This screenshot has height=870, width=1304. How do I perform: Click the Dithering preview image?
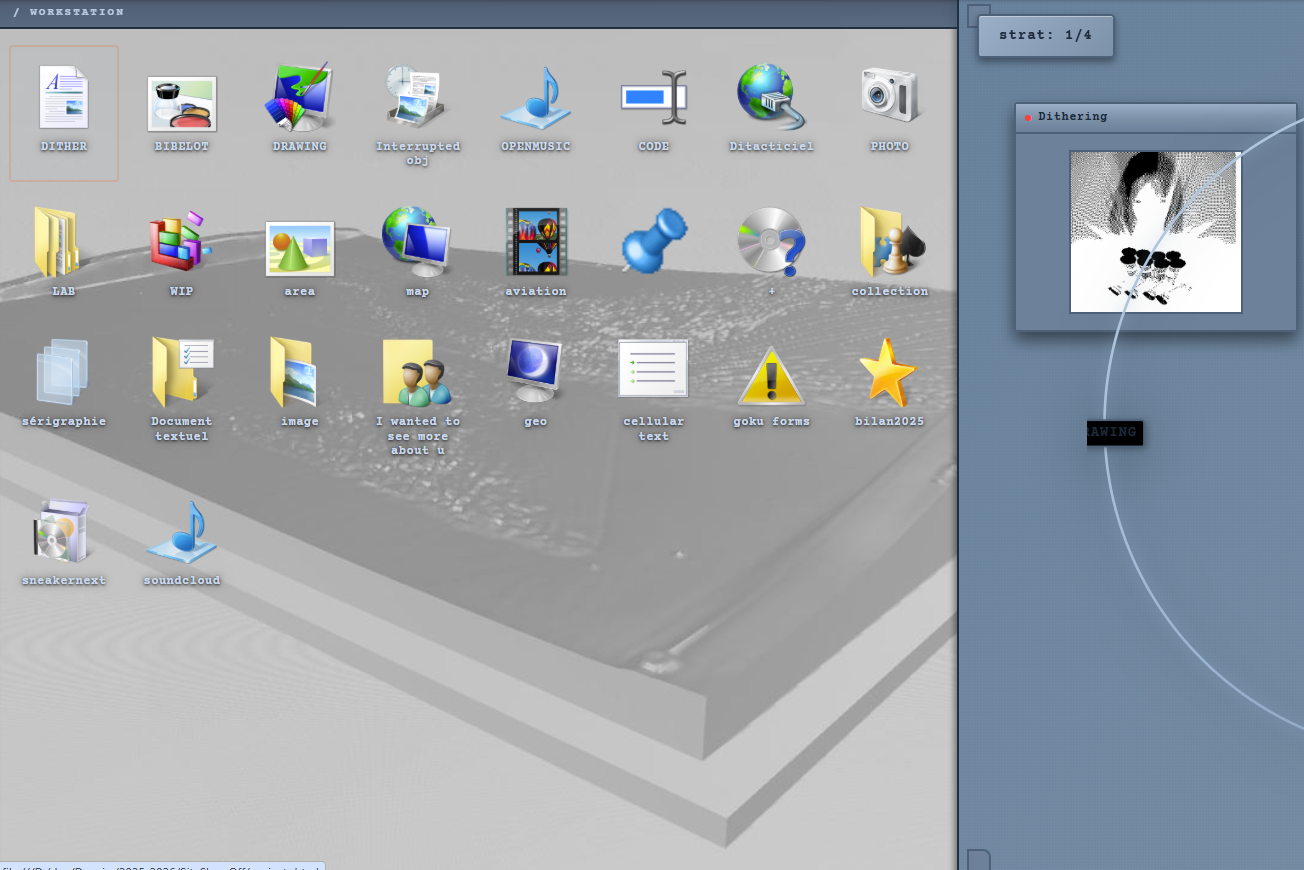(x=1156, y=232)
